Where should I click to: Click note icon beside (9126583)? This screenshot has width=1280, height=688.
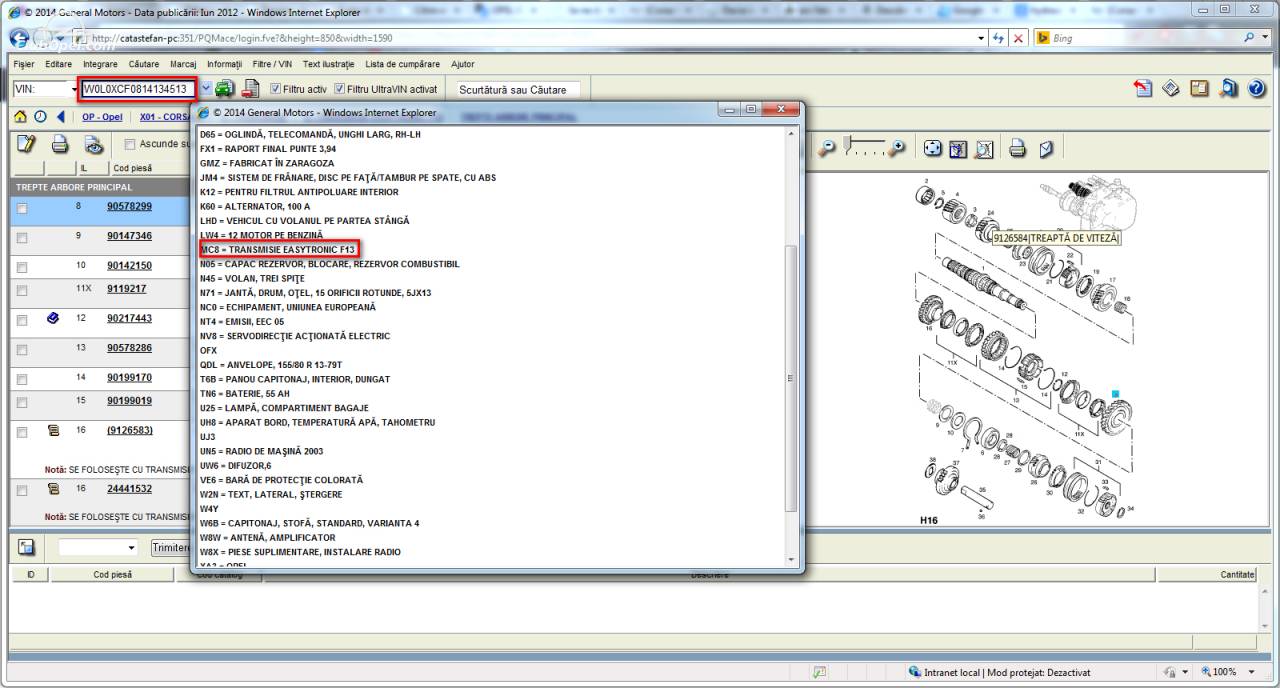53,430
